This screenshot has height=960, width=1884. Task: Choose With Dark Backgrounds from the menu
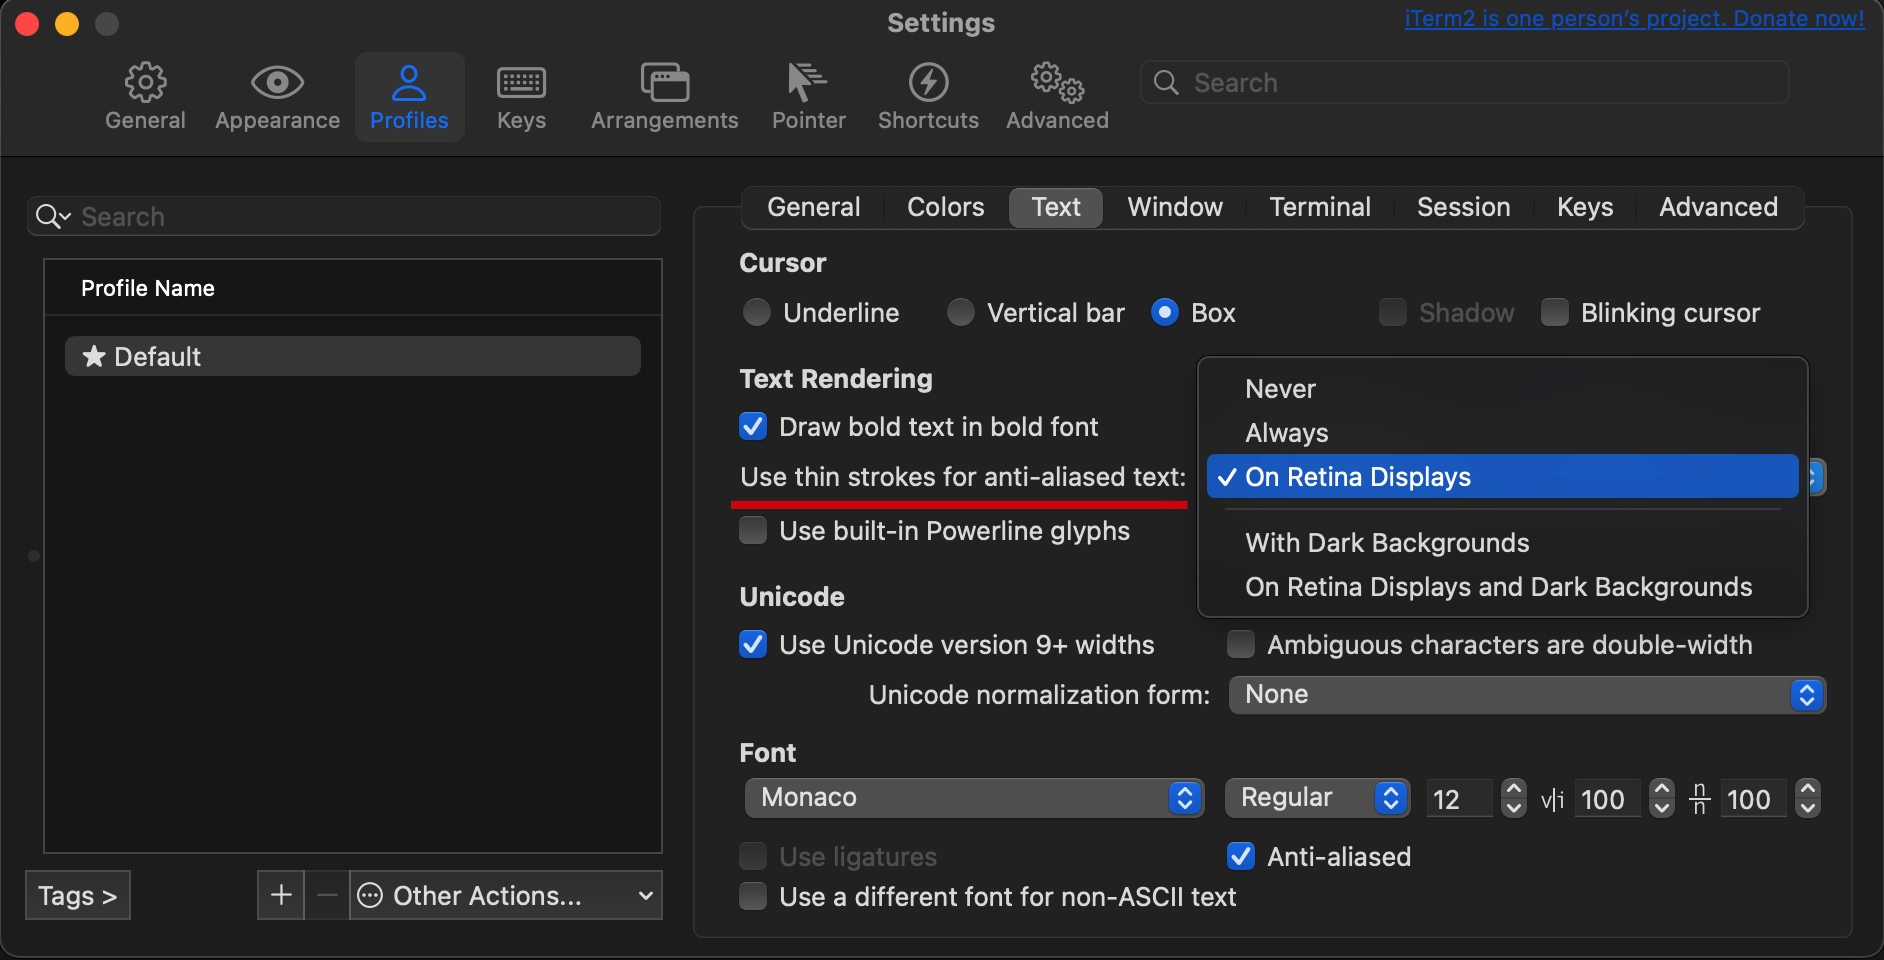click(1387, 543)
